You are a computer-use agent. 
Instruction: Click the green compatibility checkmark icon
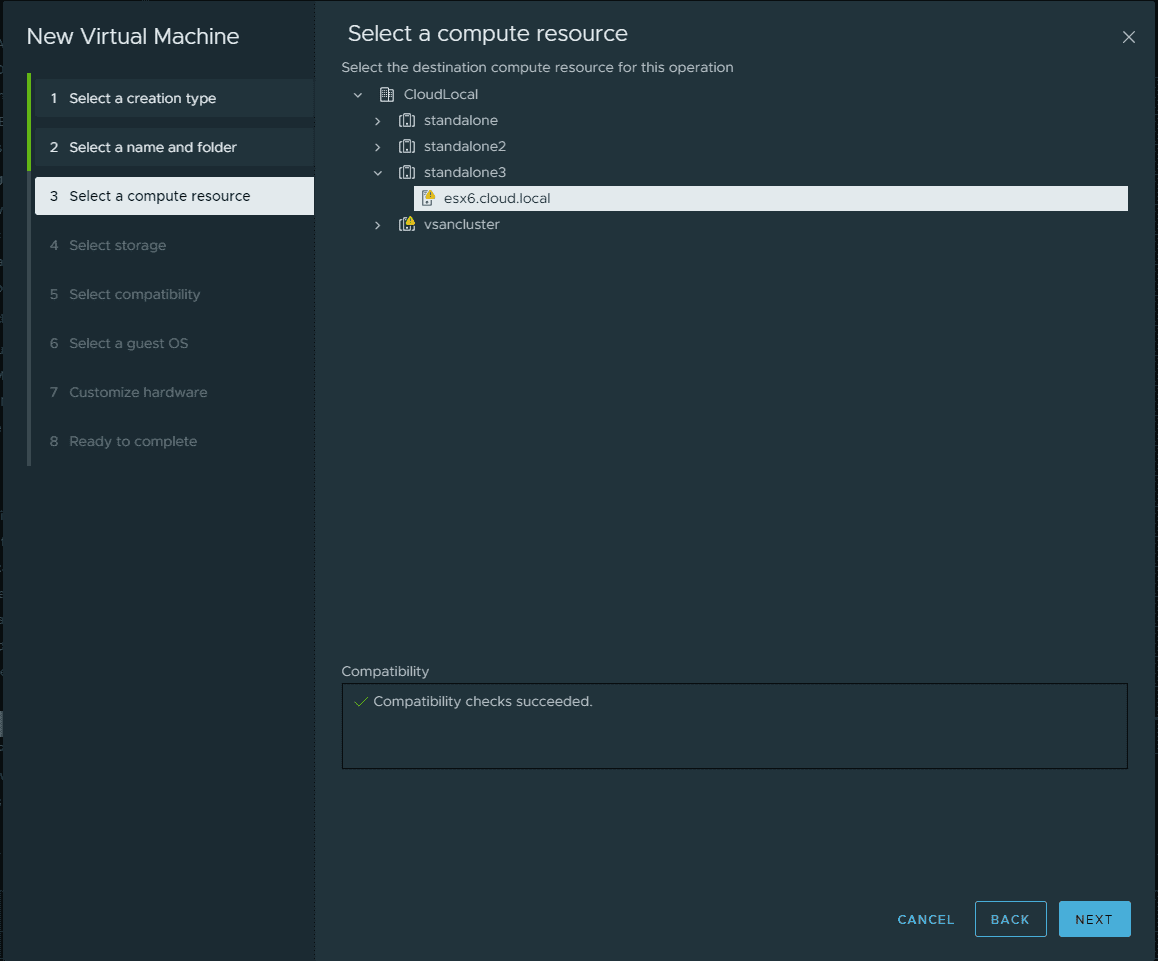tap(361, 702)
